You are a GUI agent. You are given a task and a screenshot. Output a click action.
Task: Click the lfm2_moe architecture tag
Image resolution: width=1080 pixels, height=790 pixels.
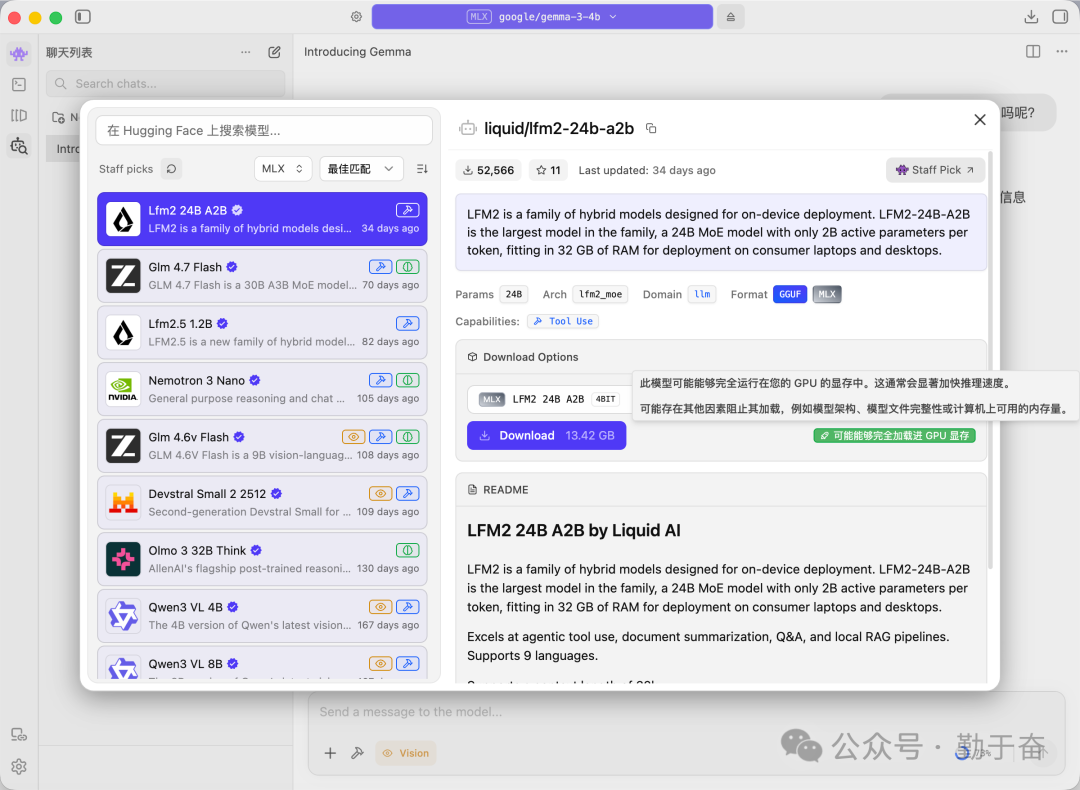(x=600, y=294)
